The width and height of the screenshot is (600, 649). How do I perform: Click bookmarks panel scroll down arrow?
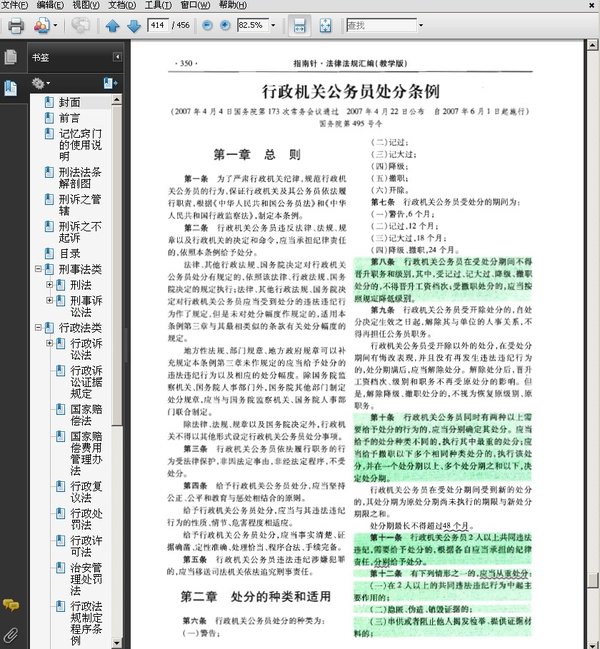coord(117,643)
